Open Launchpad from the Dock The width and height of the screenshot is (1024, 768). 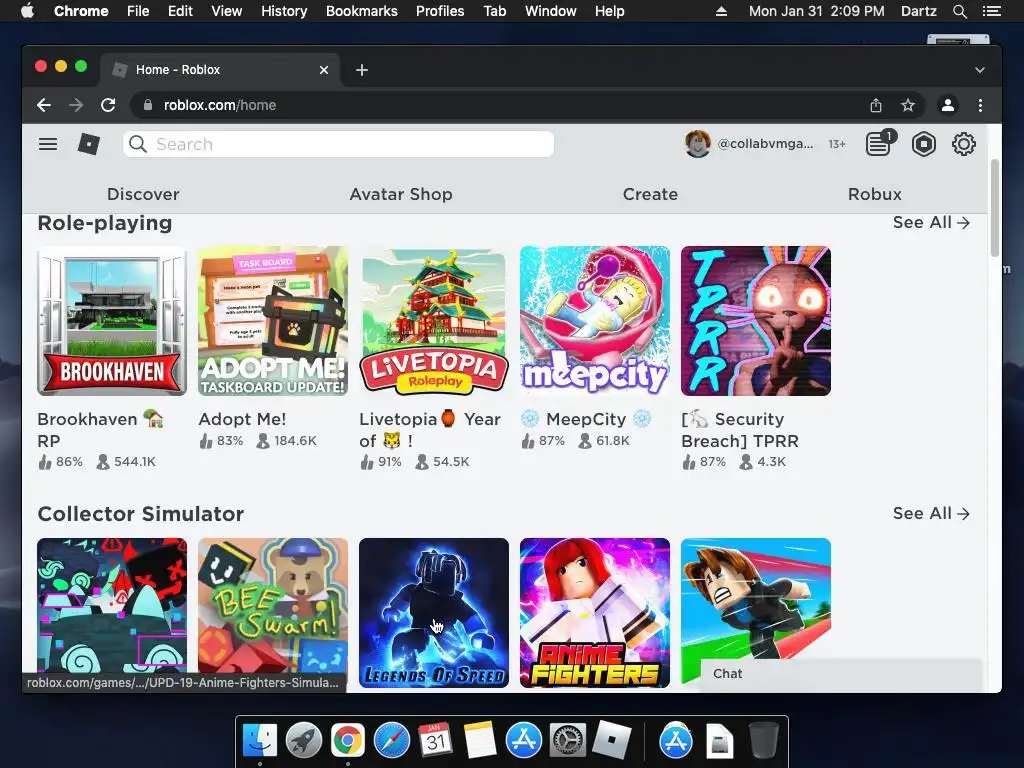point(304,741)
